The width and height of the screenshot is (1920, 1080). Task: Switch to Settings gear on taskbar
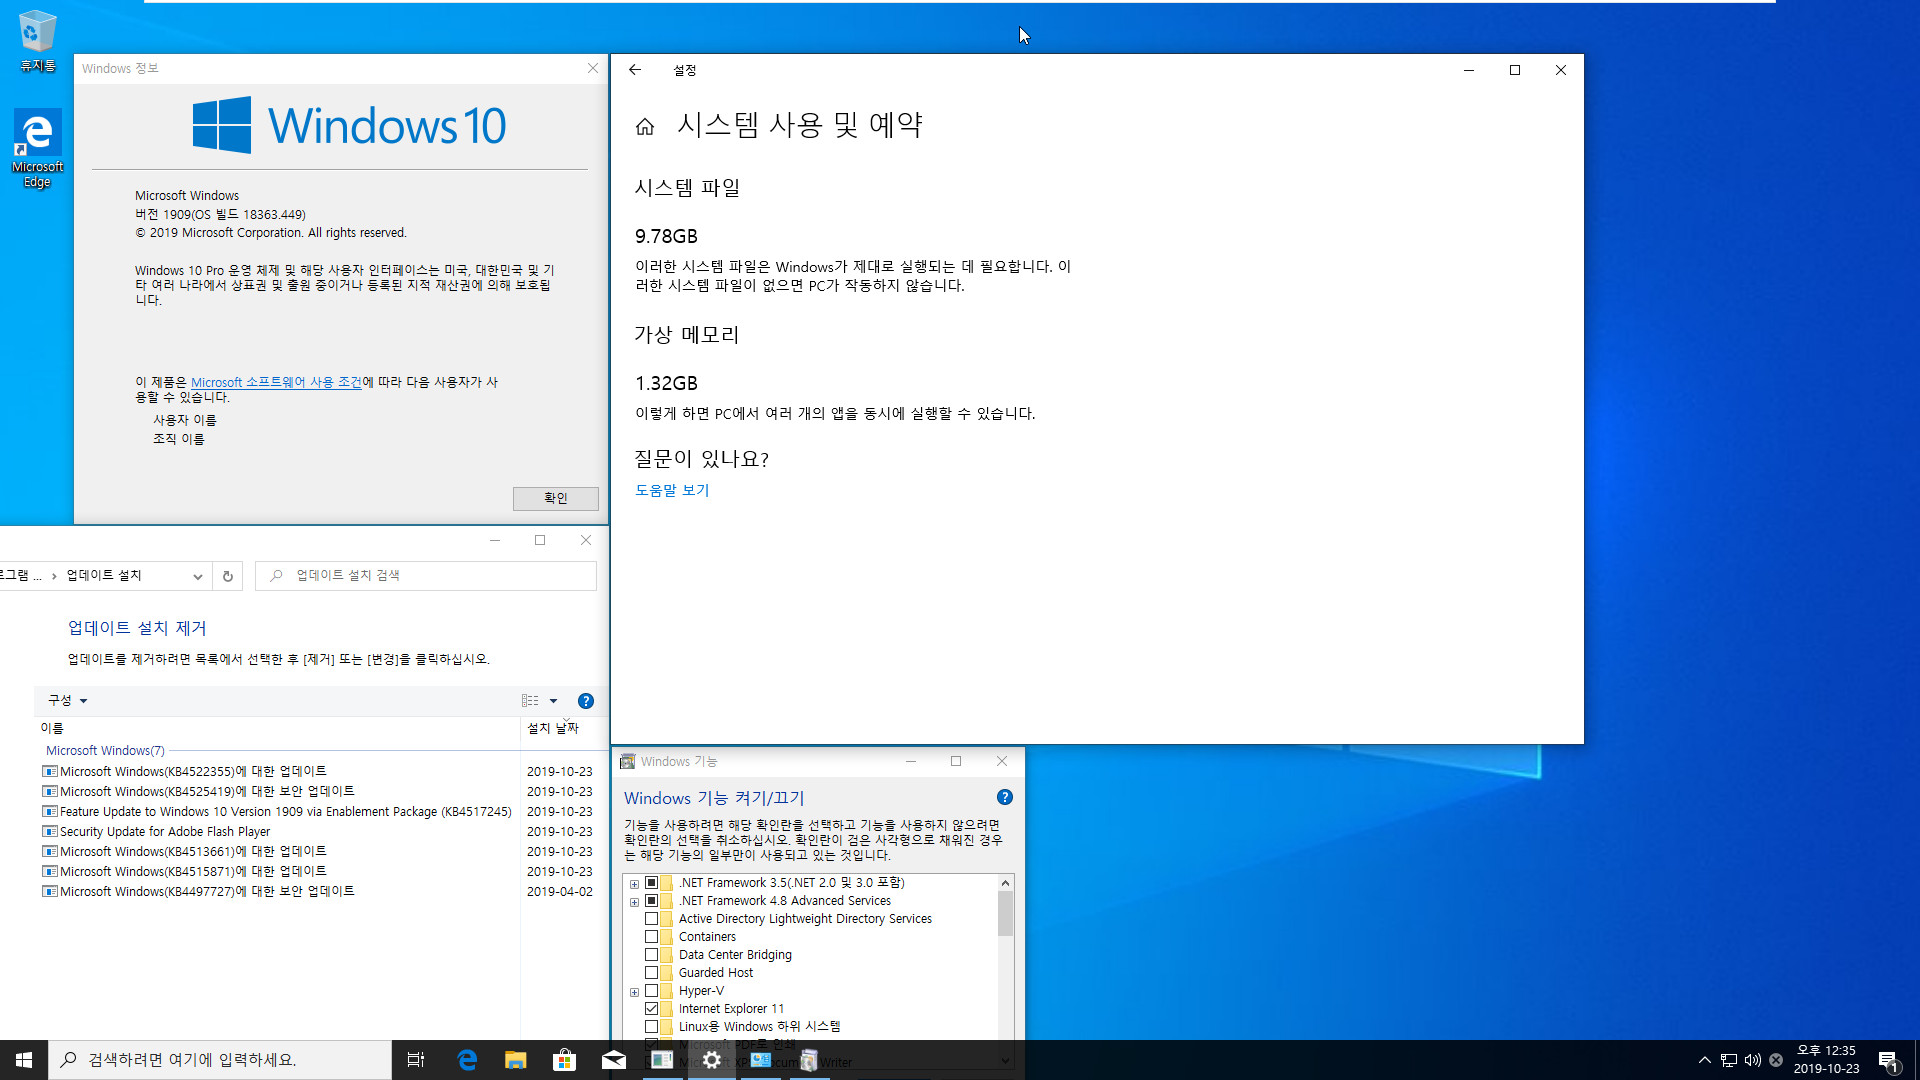point(712,1060)
